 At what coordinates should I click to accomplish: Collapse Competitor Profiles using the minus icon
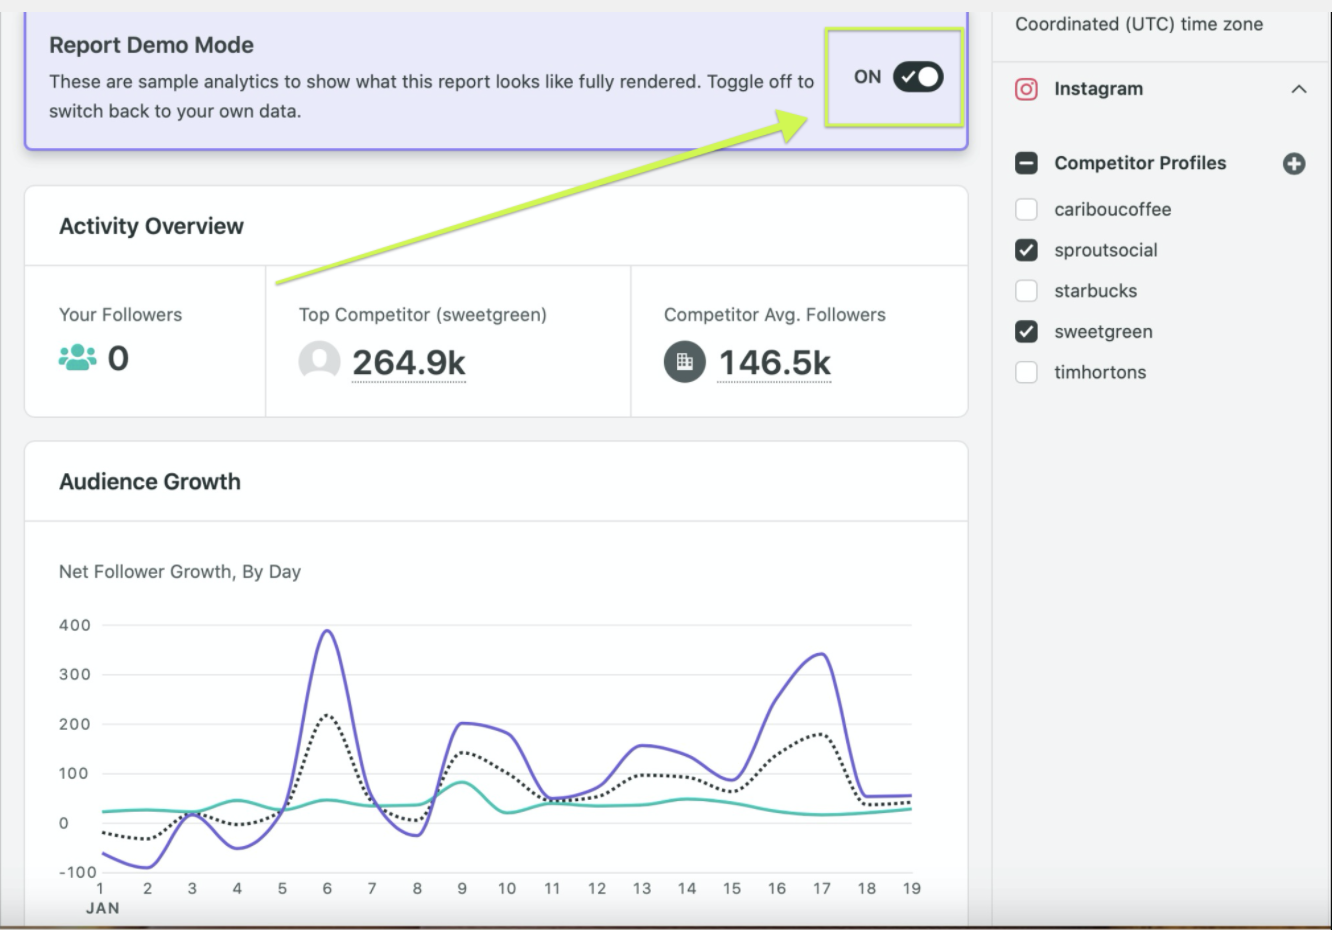(1024, 162)
